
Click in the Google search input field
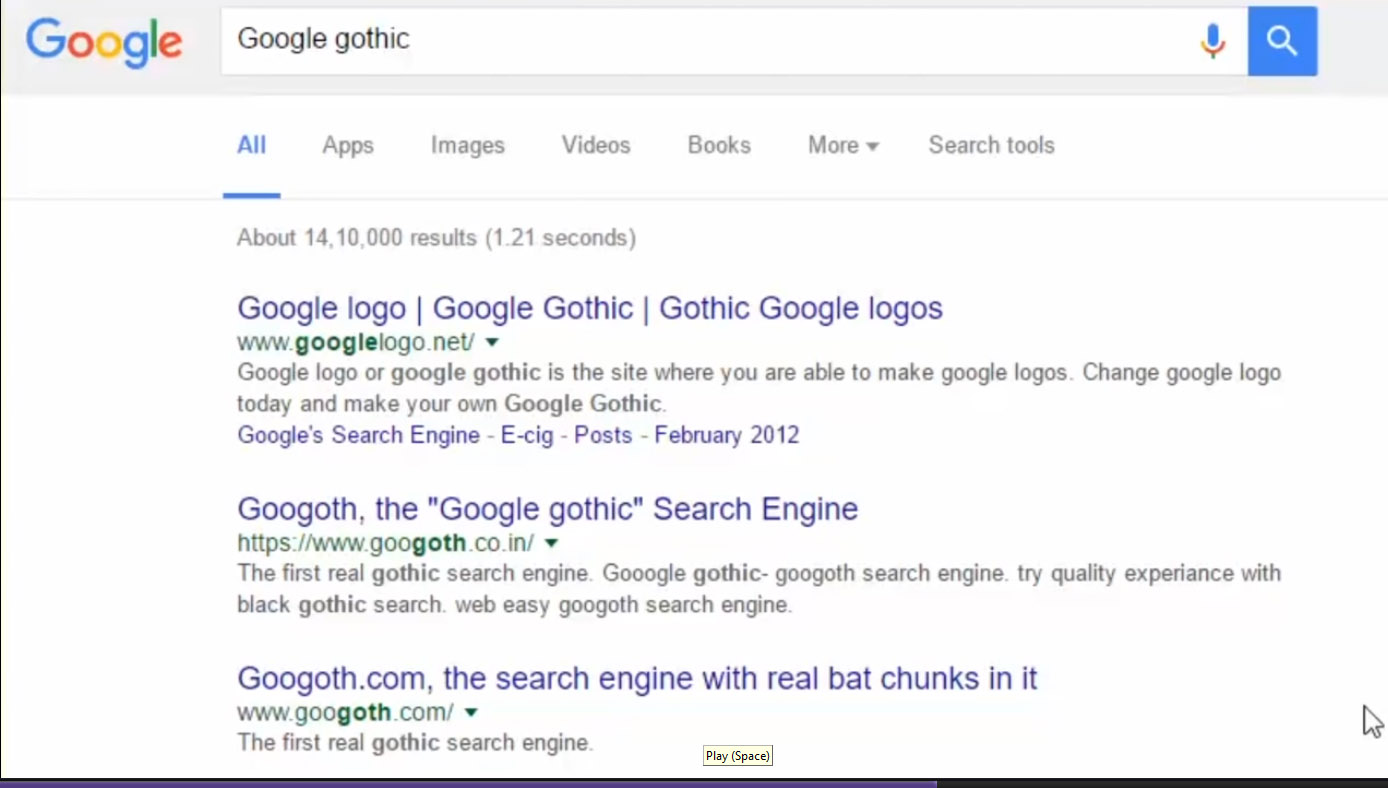click(700, 40)
